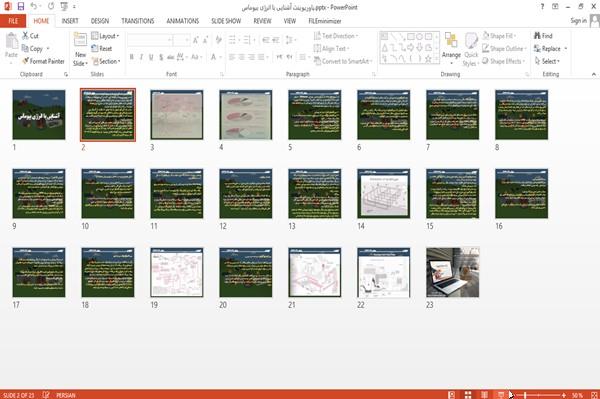Open FILEminimizer tab
600x399 pixels.
coord(324,21)
